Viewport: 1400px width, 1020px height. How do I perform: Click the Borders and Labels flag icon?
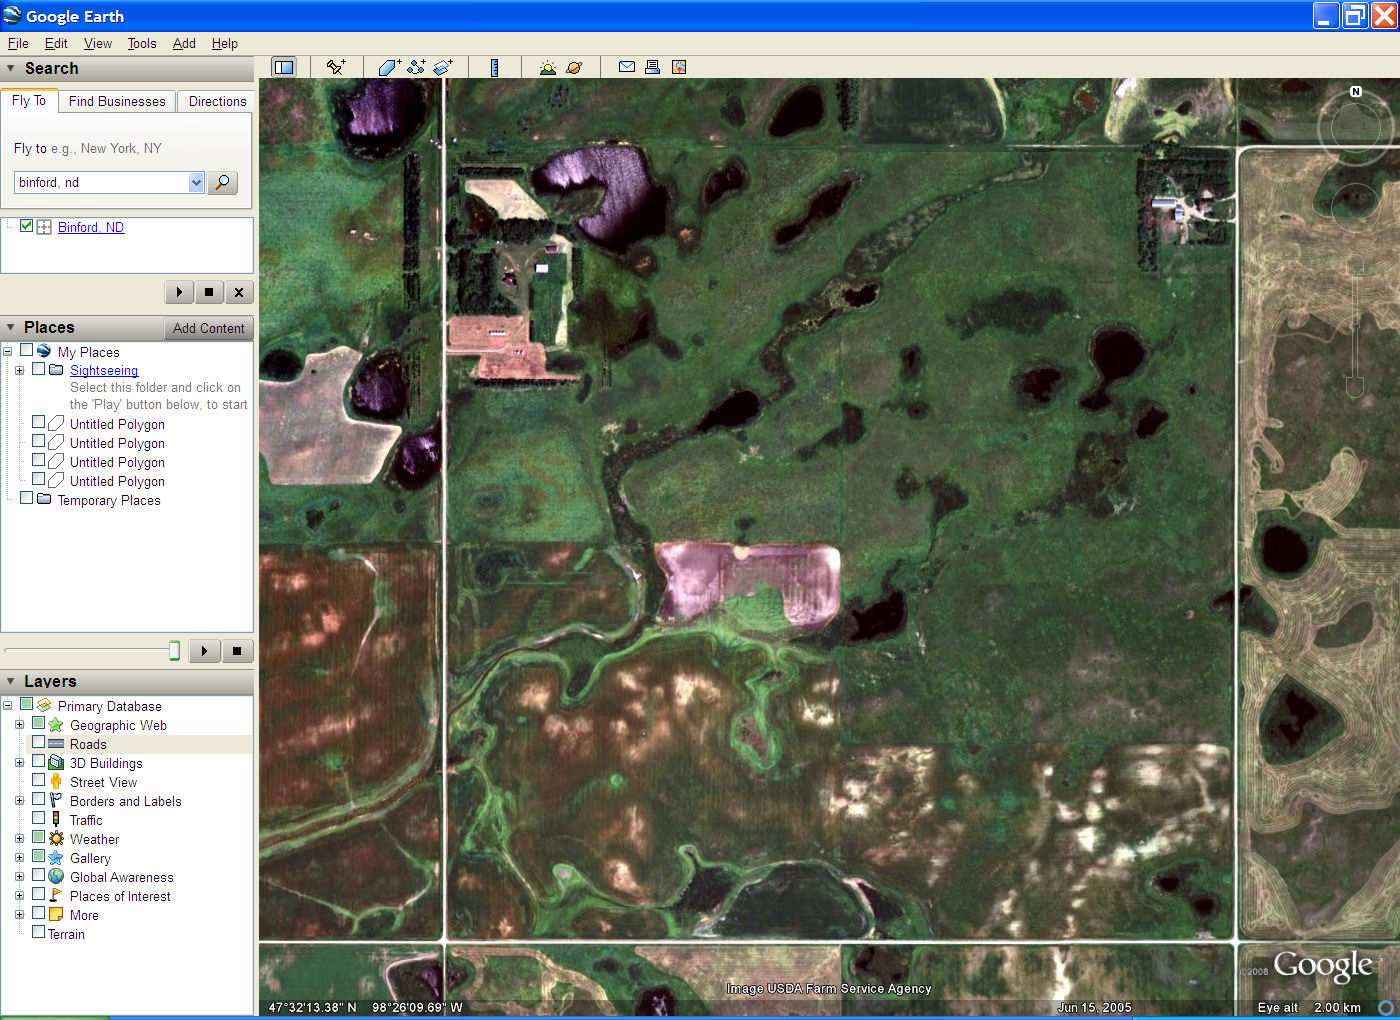[x=56, y=801]
